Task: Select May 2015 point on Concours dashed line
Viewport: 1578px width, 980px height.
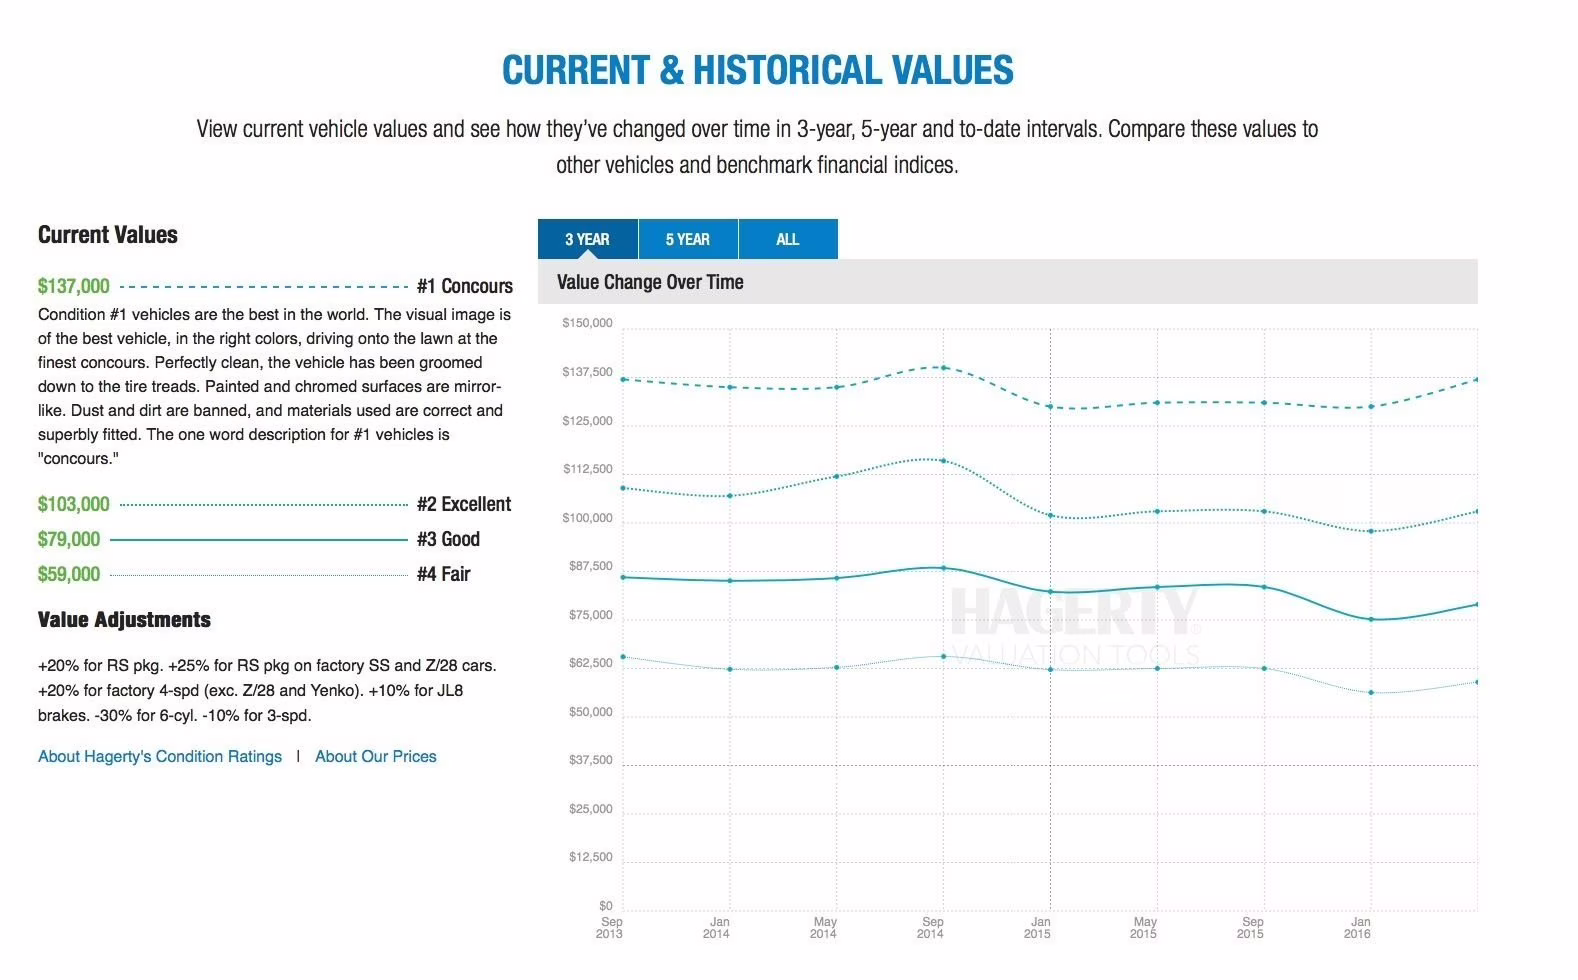Action: (1157, 403)
